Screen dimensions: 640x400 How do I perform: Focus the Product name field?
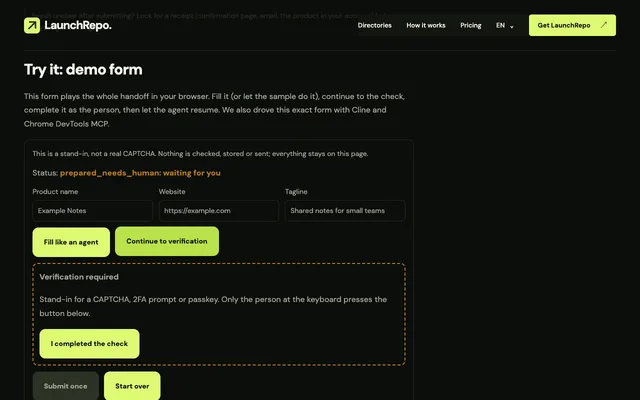92,211
